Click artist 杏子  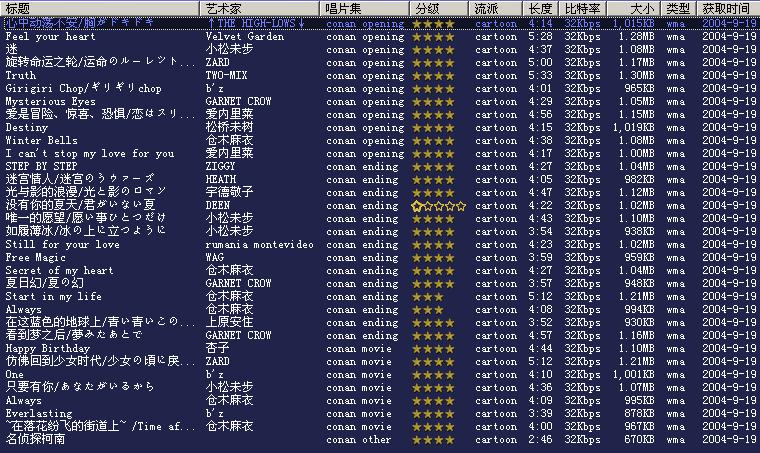click(x=218, y=348)
